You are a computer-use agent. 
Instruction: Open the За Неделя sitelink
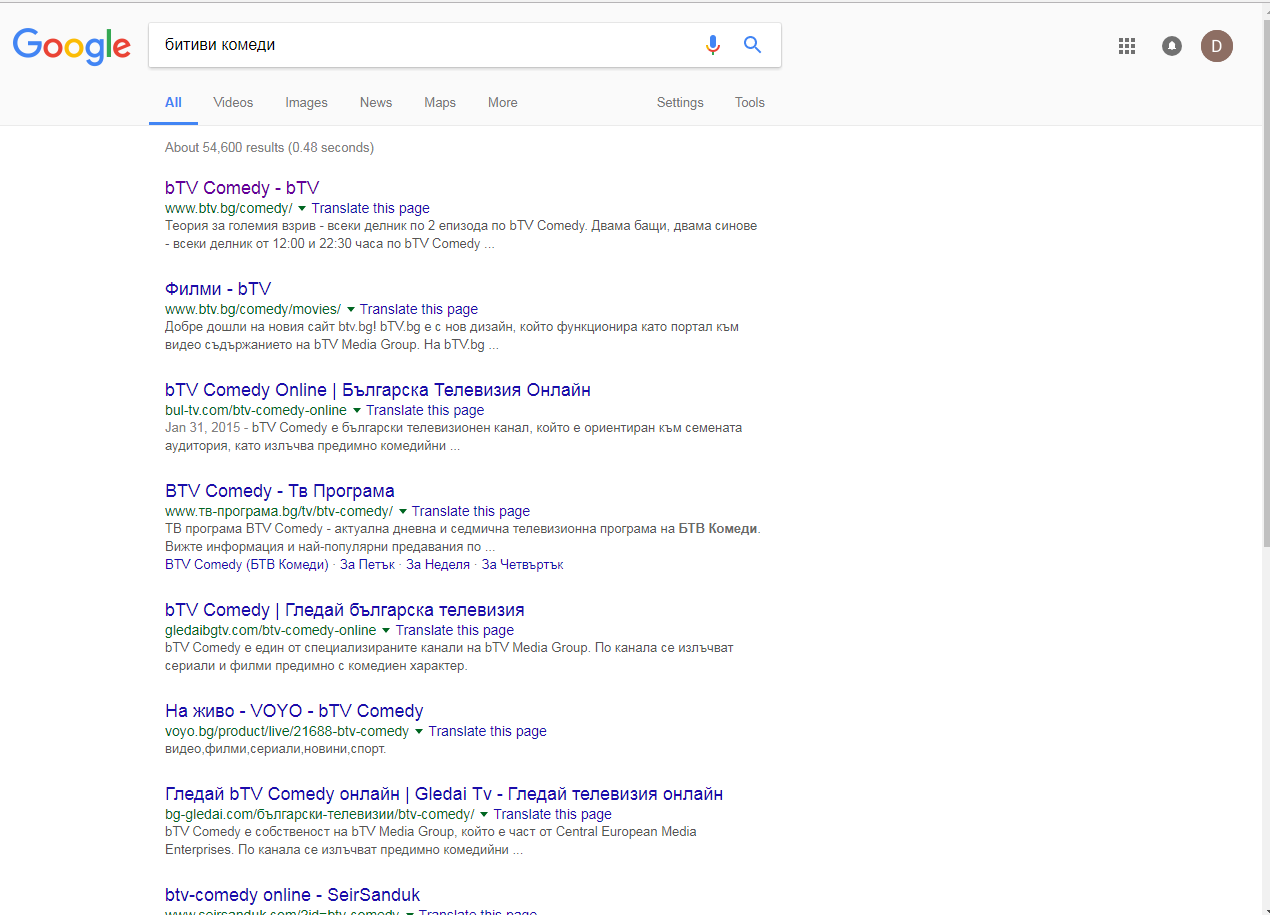[438, 565]
